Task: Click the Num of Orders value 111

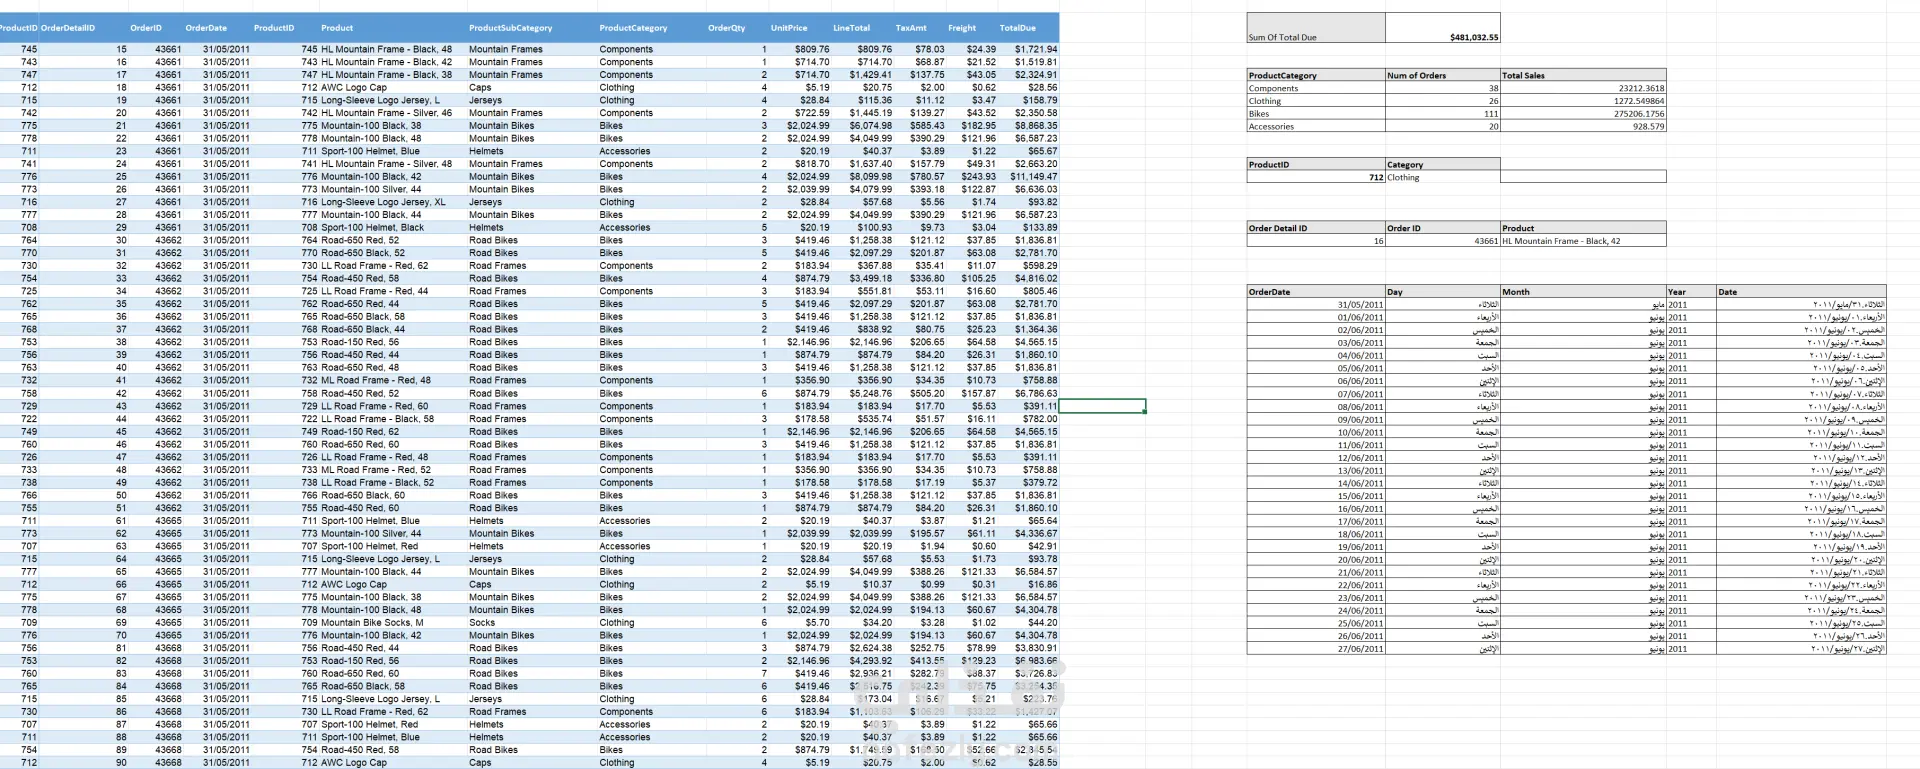Action: point(1442,113)
